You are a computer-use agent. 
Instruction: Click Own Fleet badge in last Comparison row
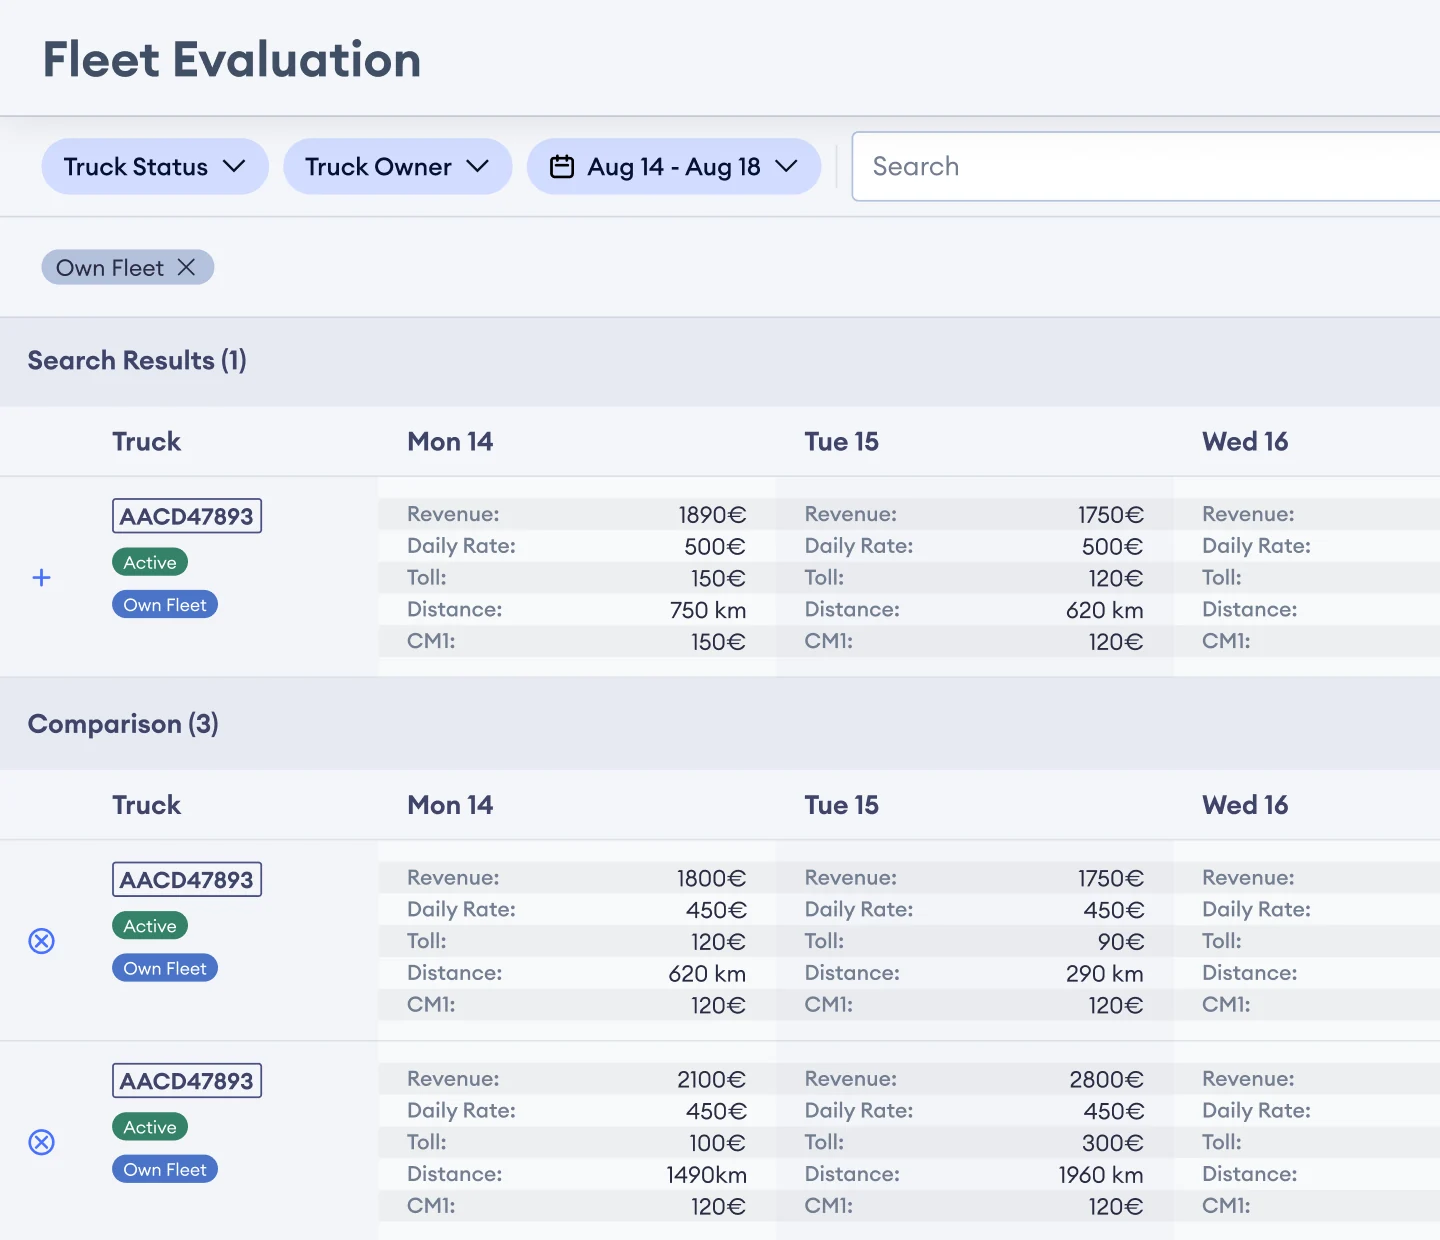[x=165, y=1169]
